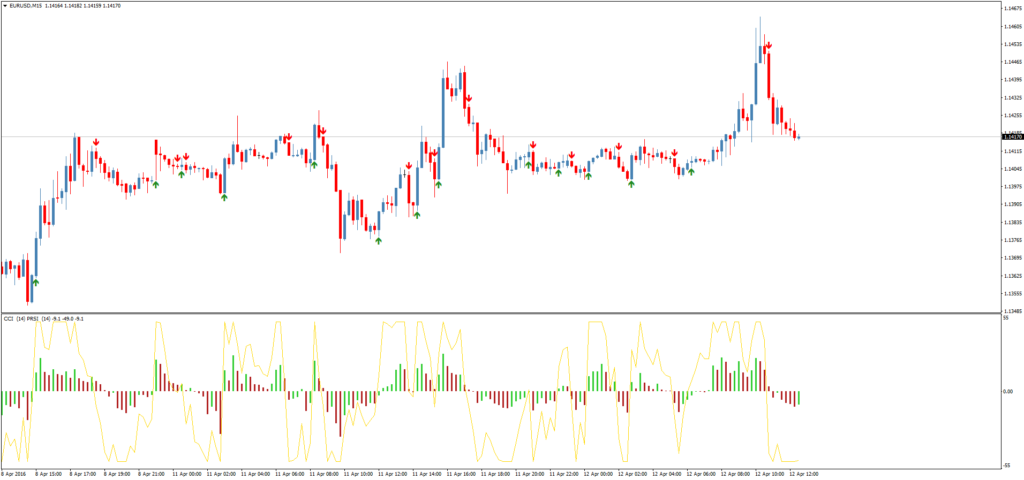Viewport: 1024px width, 480px height.
Task: Click the 8 Apr 2016 date on the time axis
Action: point(14,473)
